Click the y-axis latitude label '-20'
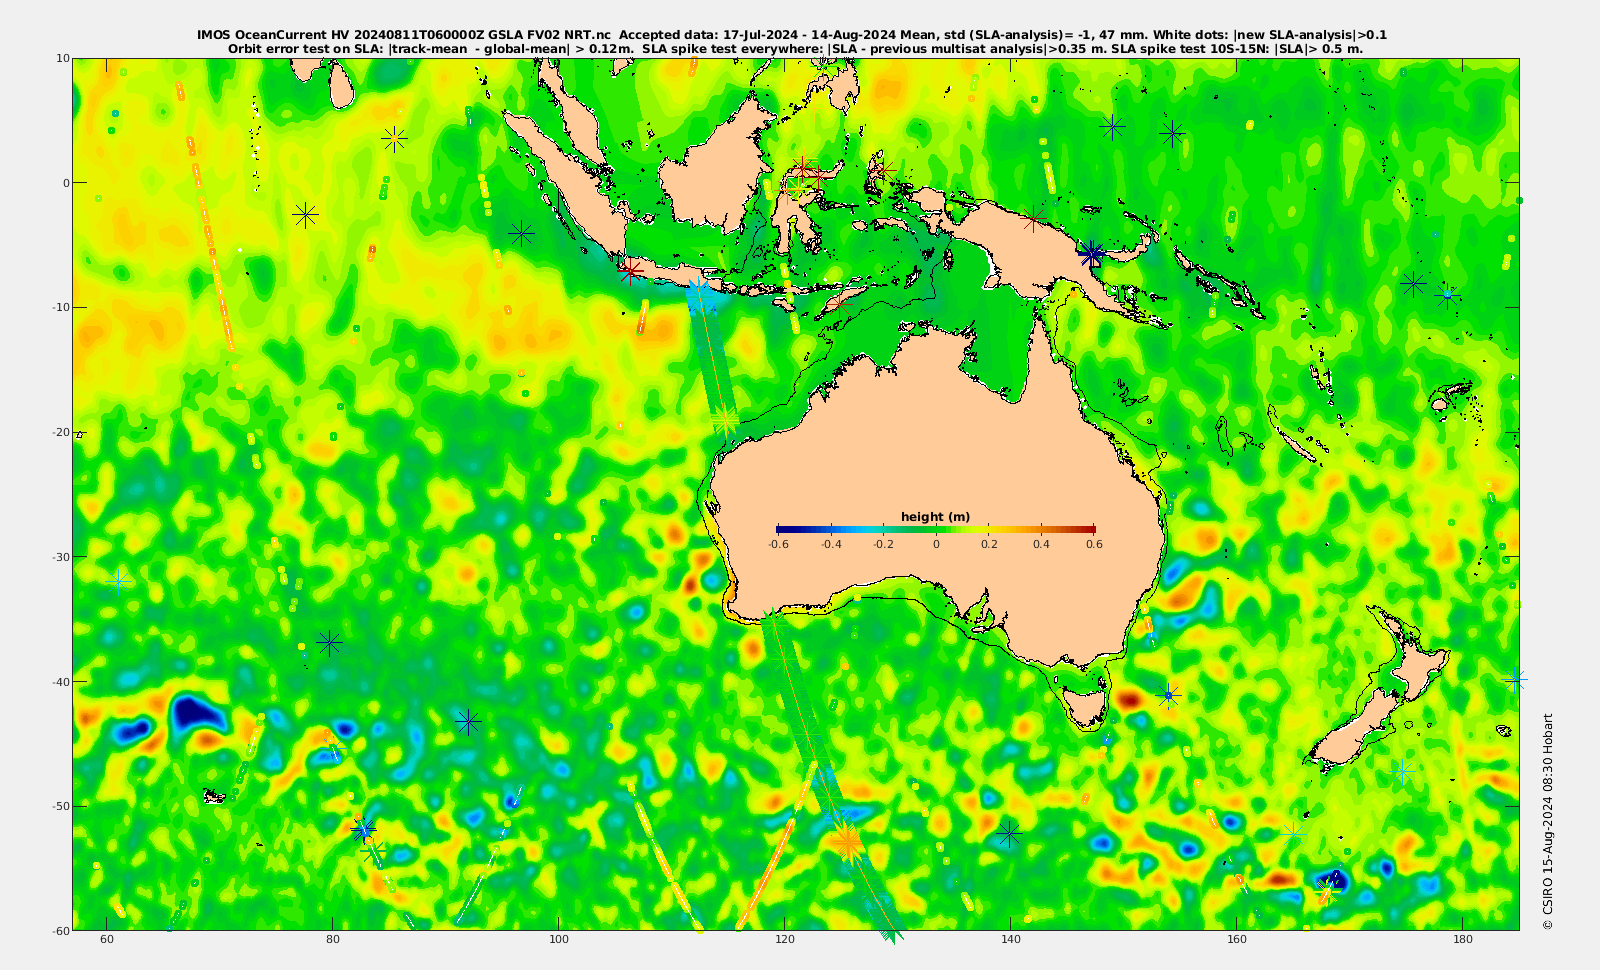This screenshot has width=1600, height=970. [x=61, y=432]
